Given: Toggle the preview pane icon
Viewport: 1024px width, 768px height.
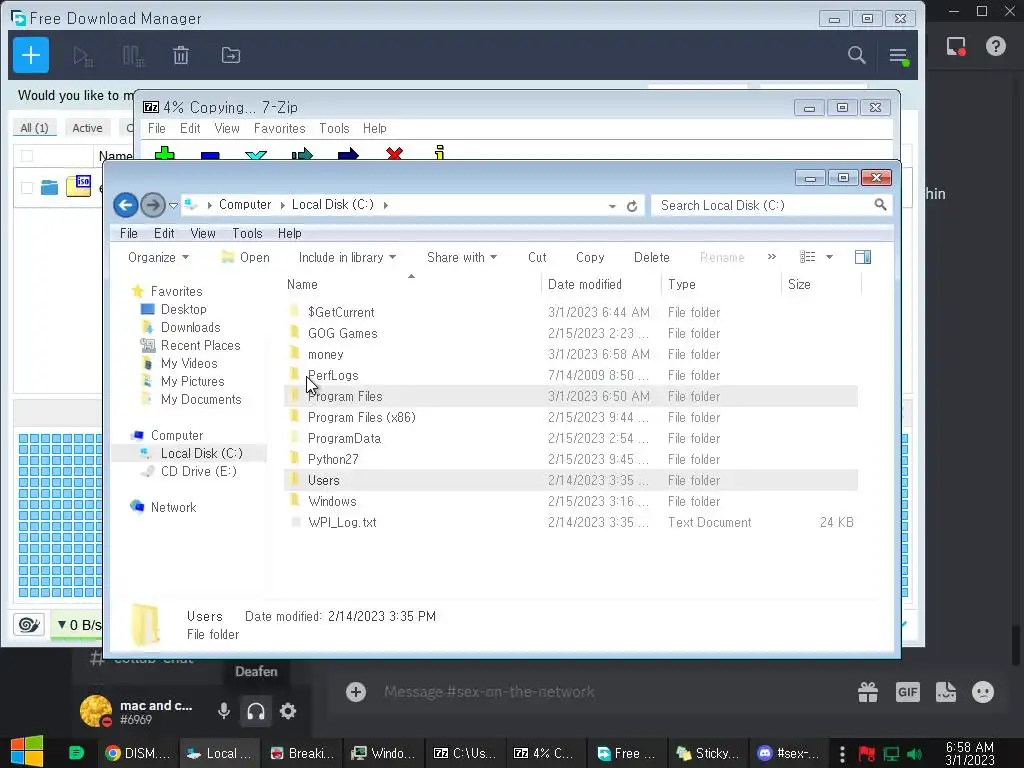Looking at the screenshot, I should [x=863, y=257].
